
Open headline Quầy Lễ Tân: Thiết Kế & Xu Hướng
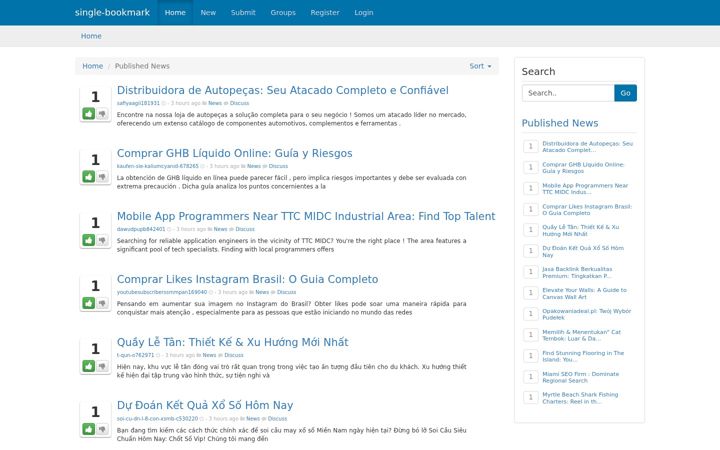tap(232, 342)
